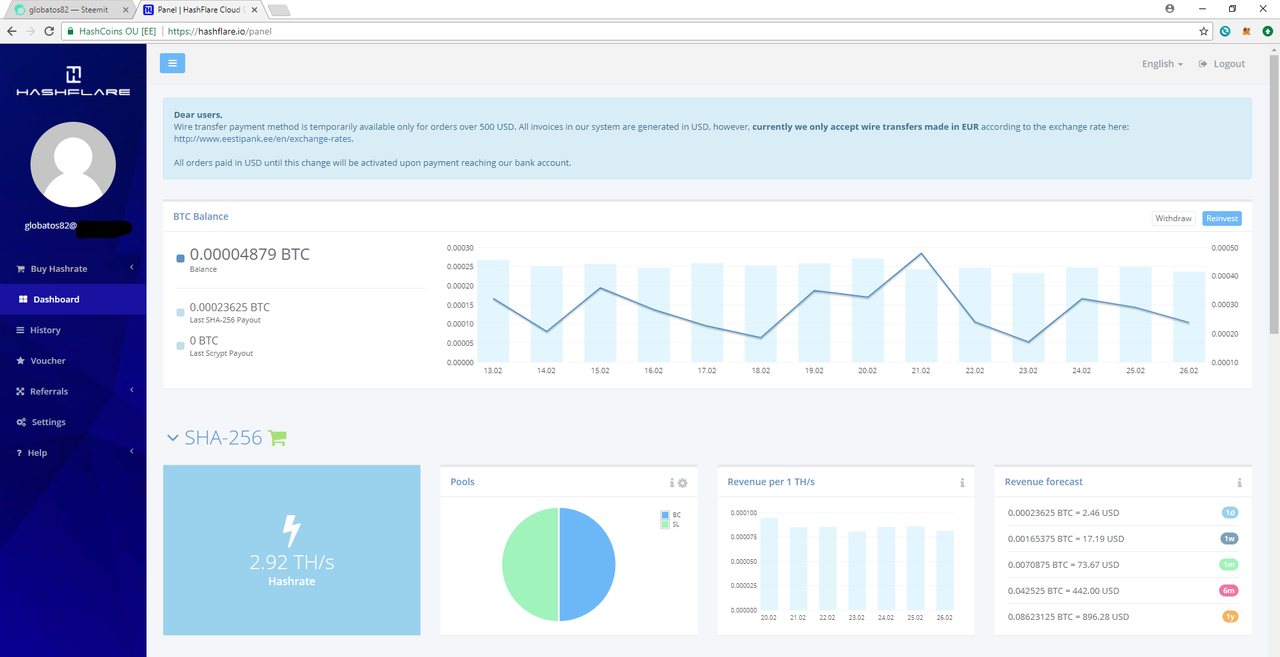The image size is (1280, 657).
Task: Expand the Referrals submenu chevron
Action: pos(132,391)
